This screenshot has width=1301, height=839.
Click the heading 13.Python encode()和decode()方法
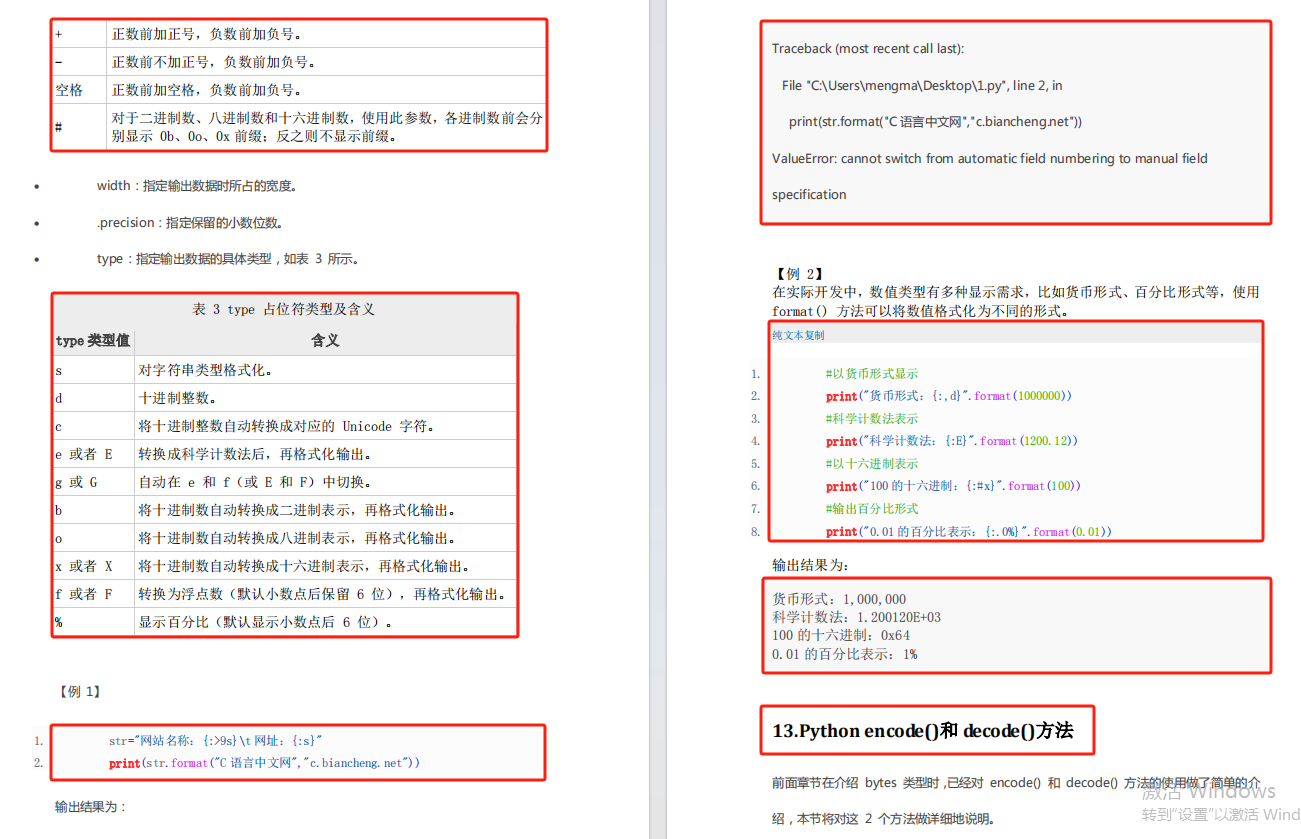click(x=927, y=731)
